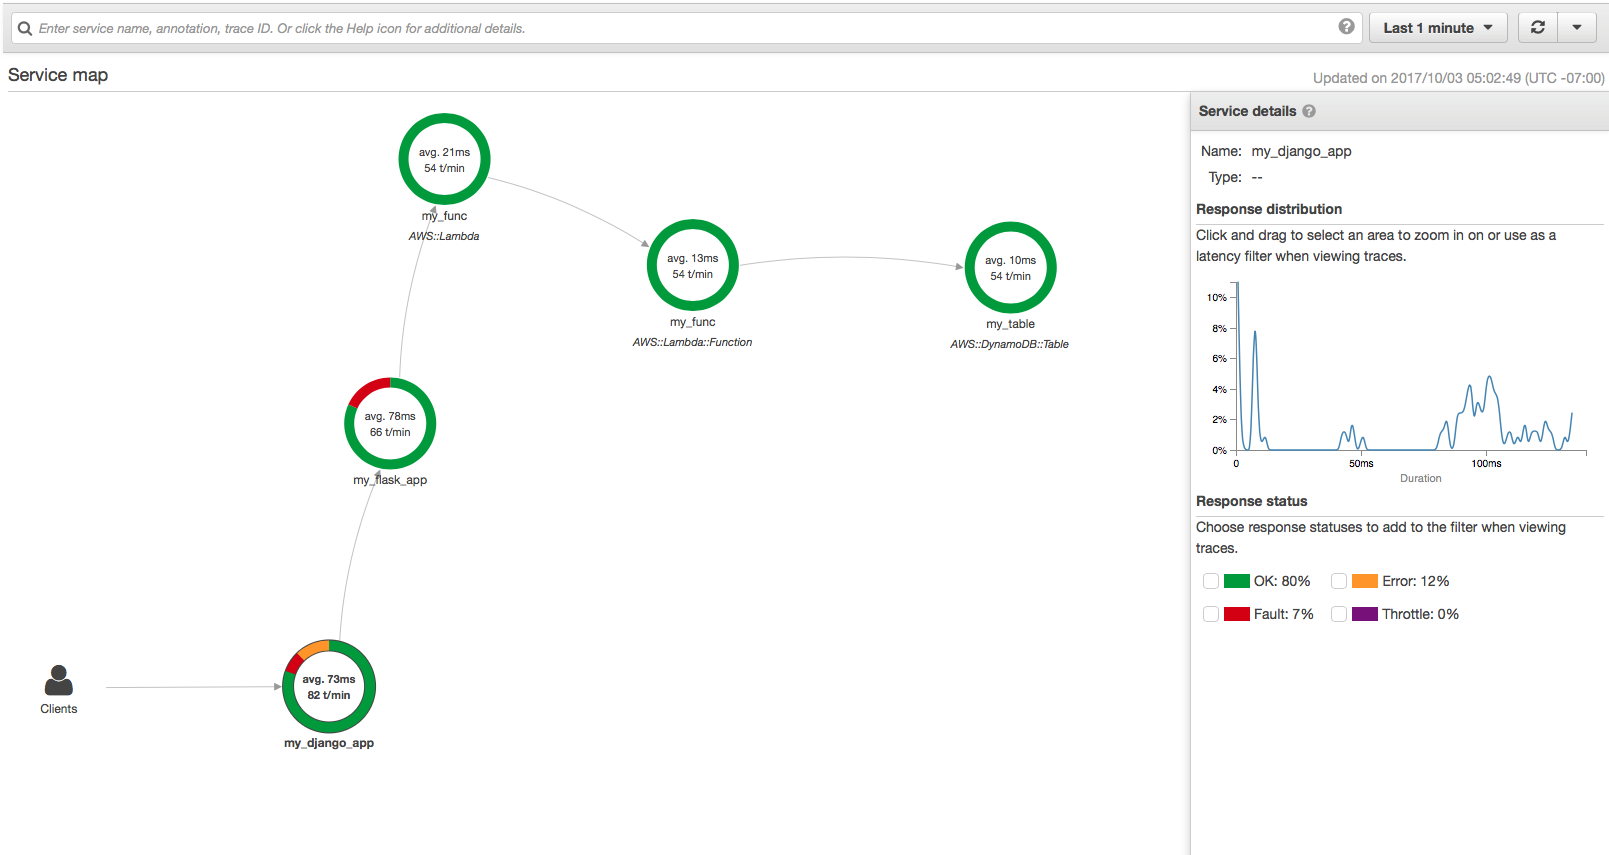This screenshot has width=1609, height=855.
Task: Enable the OK response status checkbox
Action: pyautogui.click(x=1211, y=581)
